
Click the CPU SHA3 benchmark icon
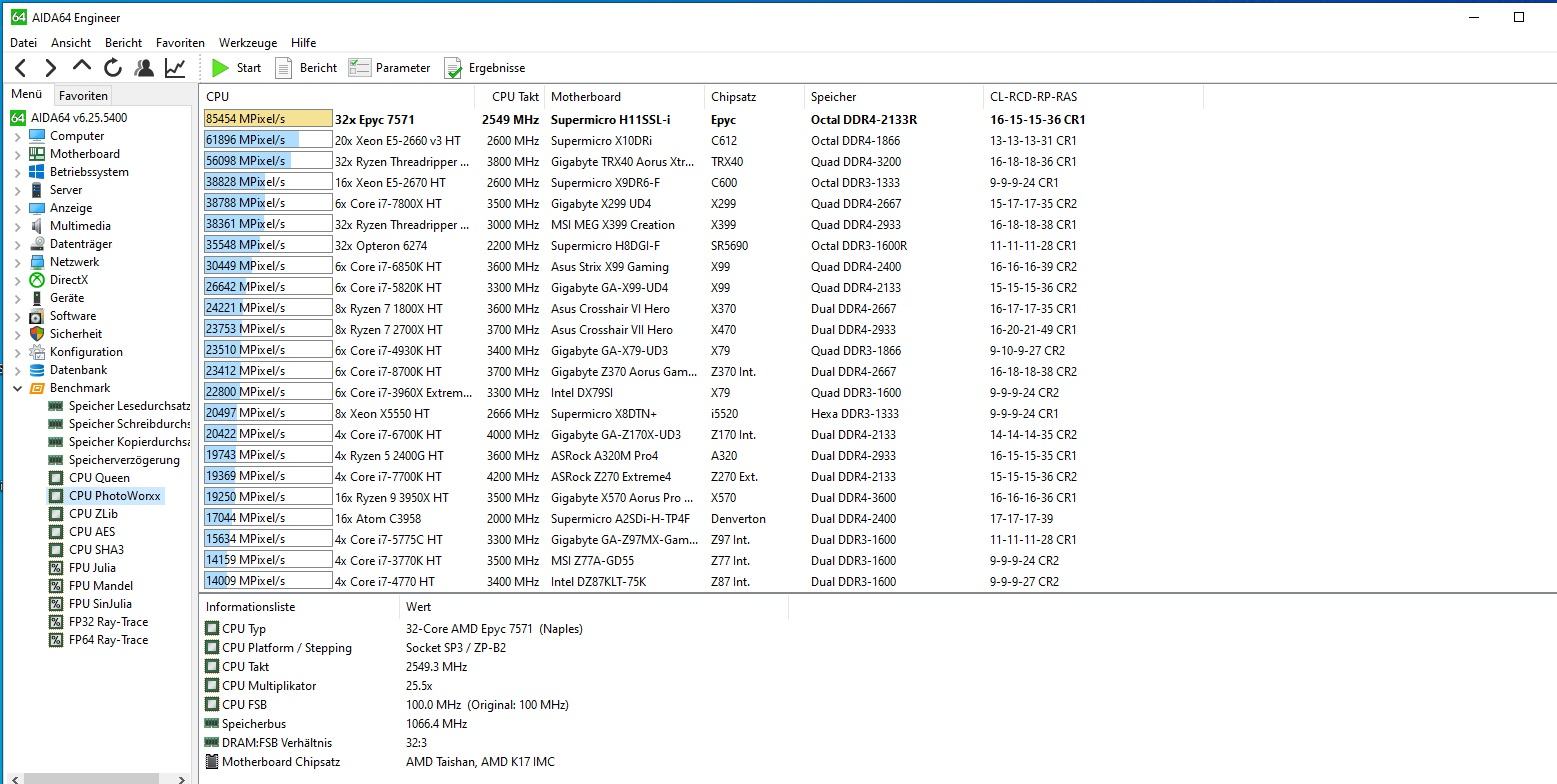56,550
